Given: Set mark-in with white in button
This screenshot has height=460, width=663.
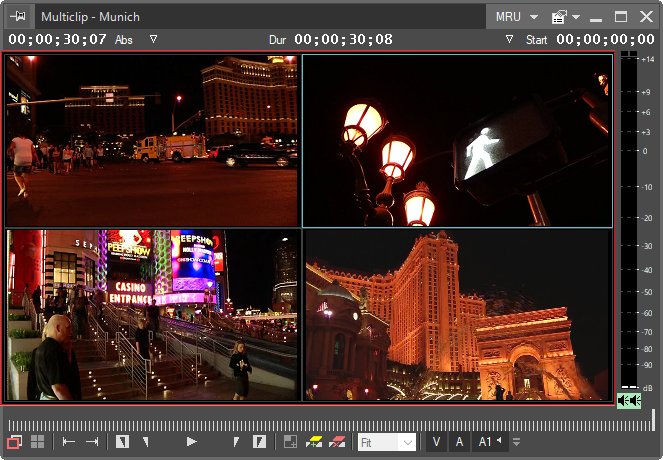Looking at the screenshot, I should pos(122,442).
